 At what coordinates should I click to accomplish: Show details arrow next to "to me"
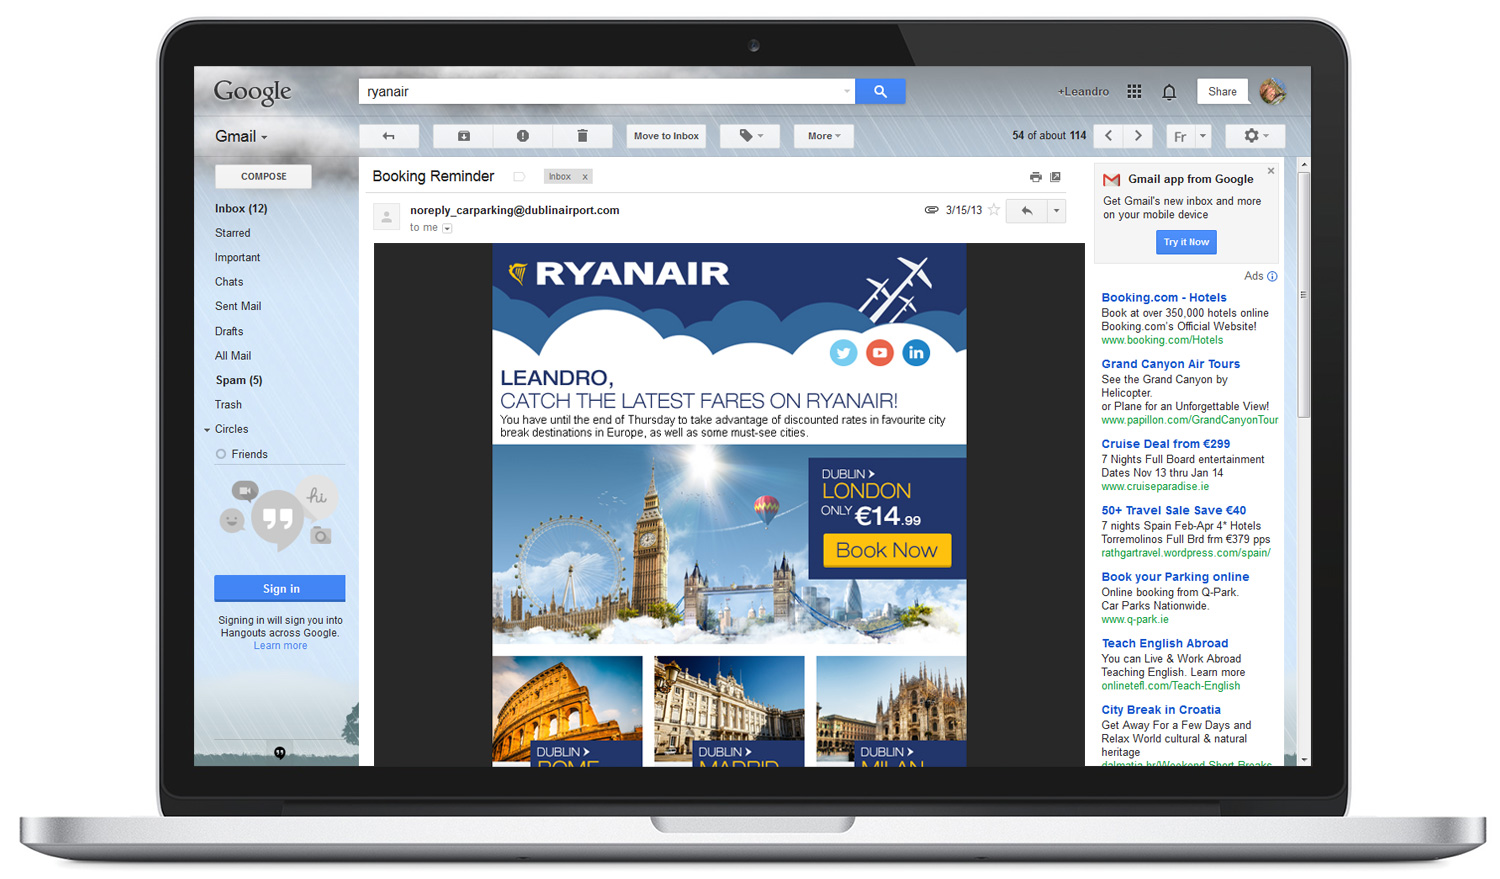pyautogui.click(x=447, y=228)
